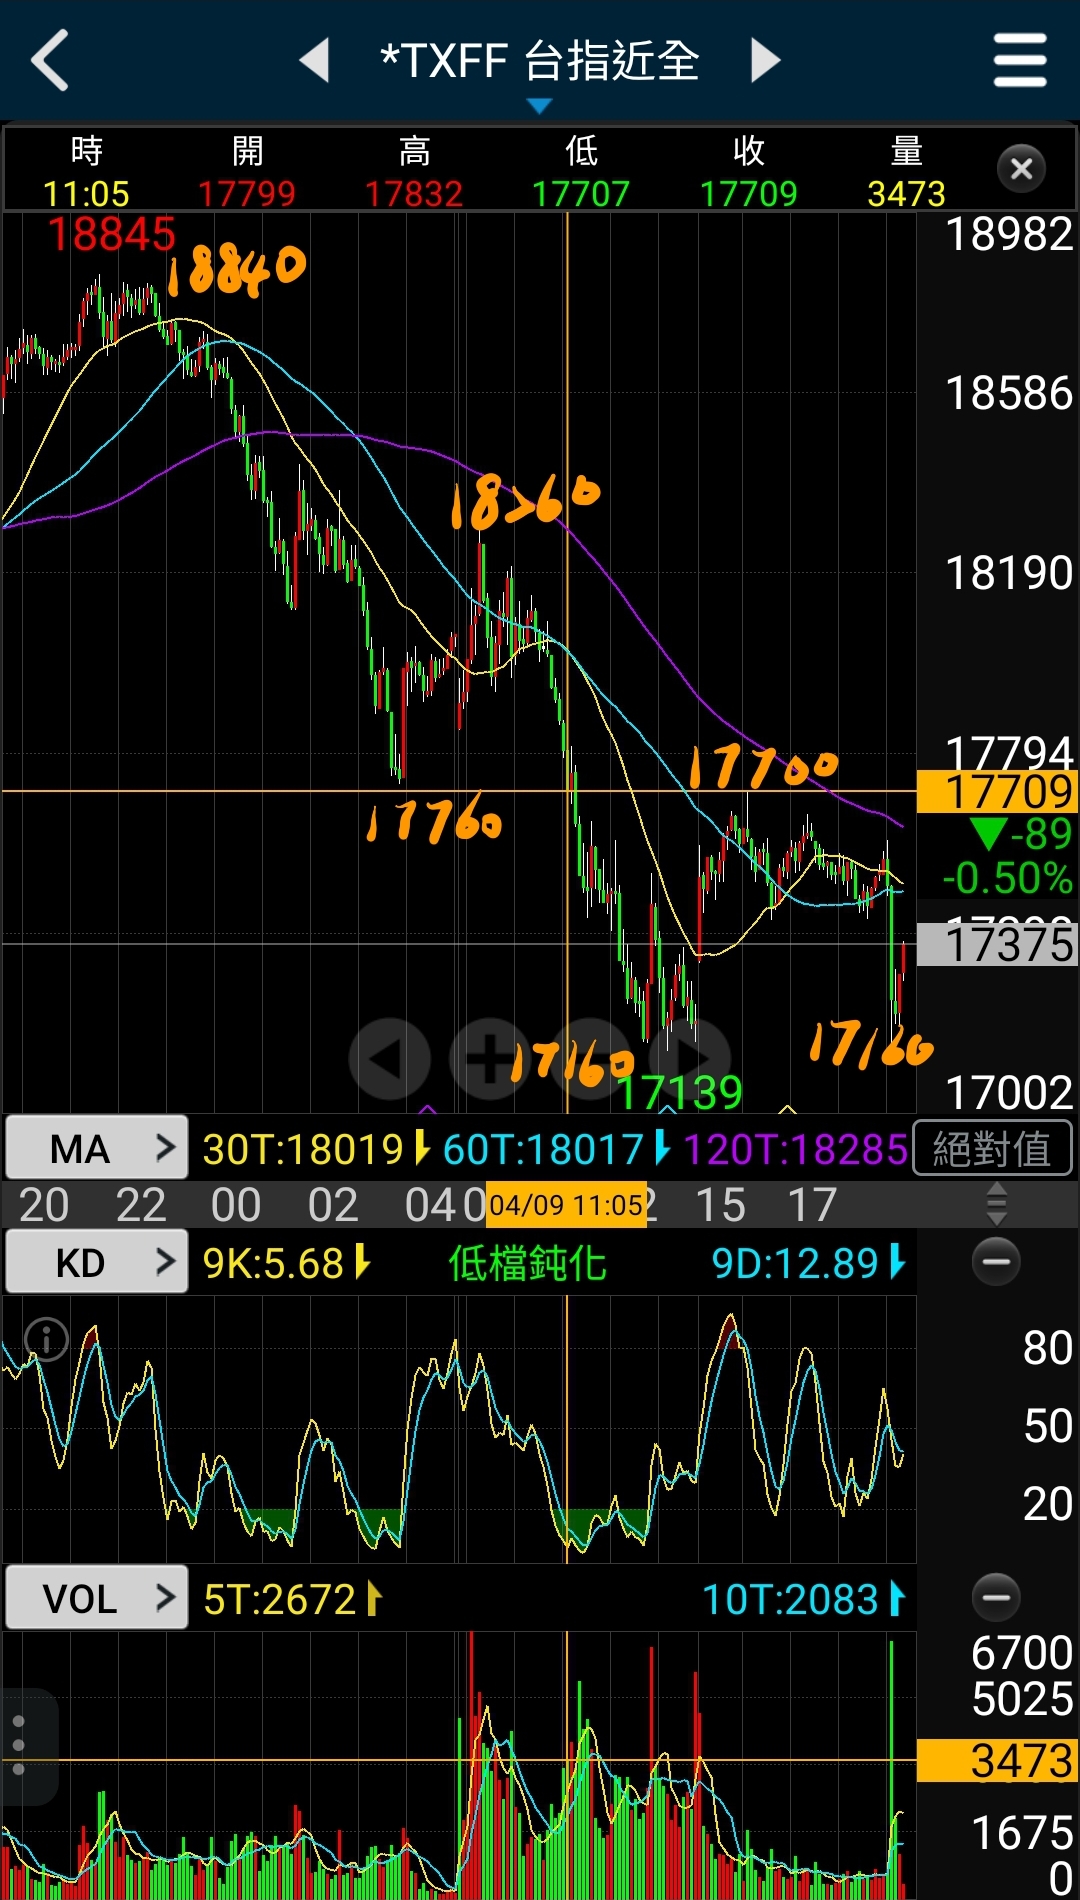Image resolution: width=1080 pixels, height=1900 pixels.
Task: Toggle the 絕對值 scale mode
Action: (992, 1149)
